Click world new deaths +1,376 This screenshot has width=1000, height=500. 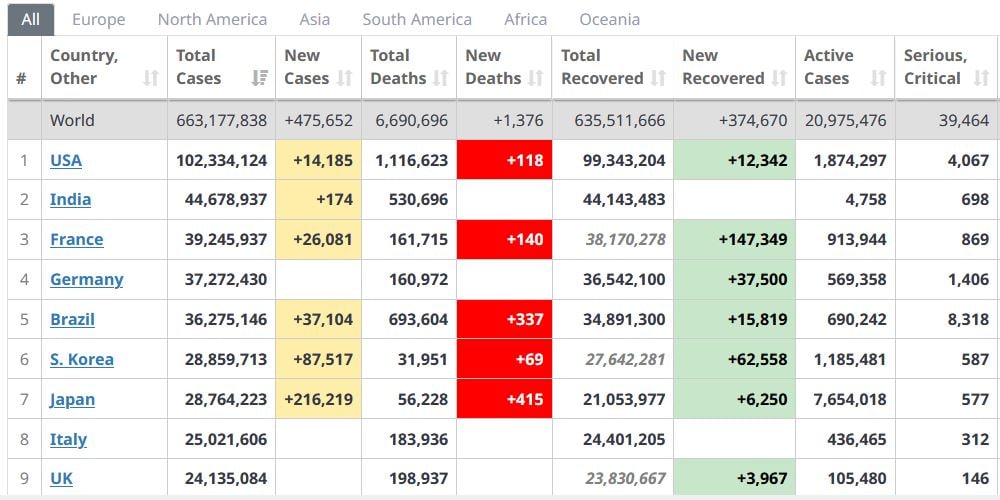tap(518, 121)
